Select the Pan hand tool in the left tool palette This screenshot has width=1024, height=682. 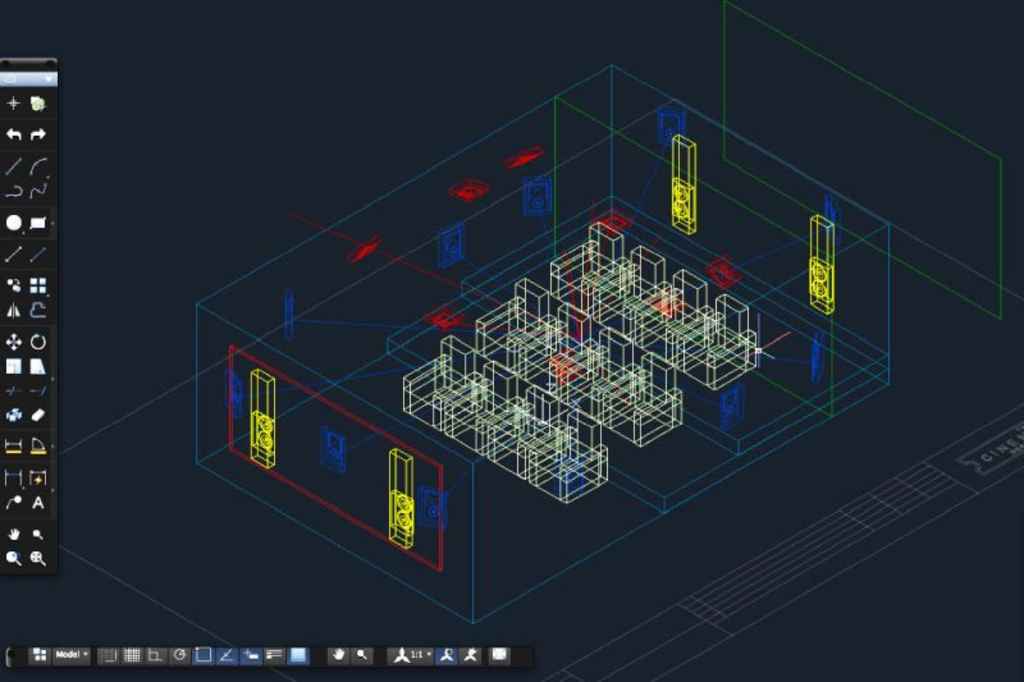14,534
